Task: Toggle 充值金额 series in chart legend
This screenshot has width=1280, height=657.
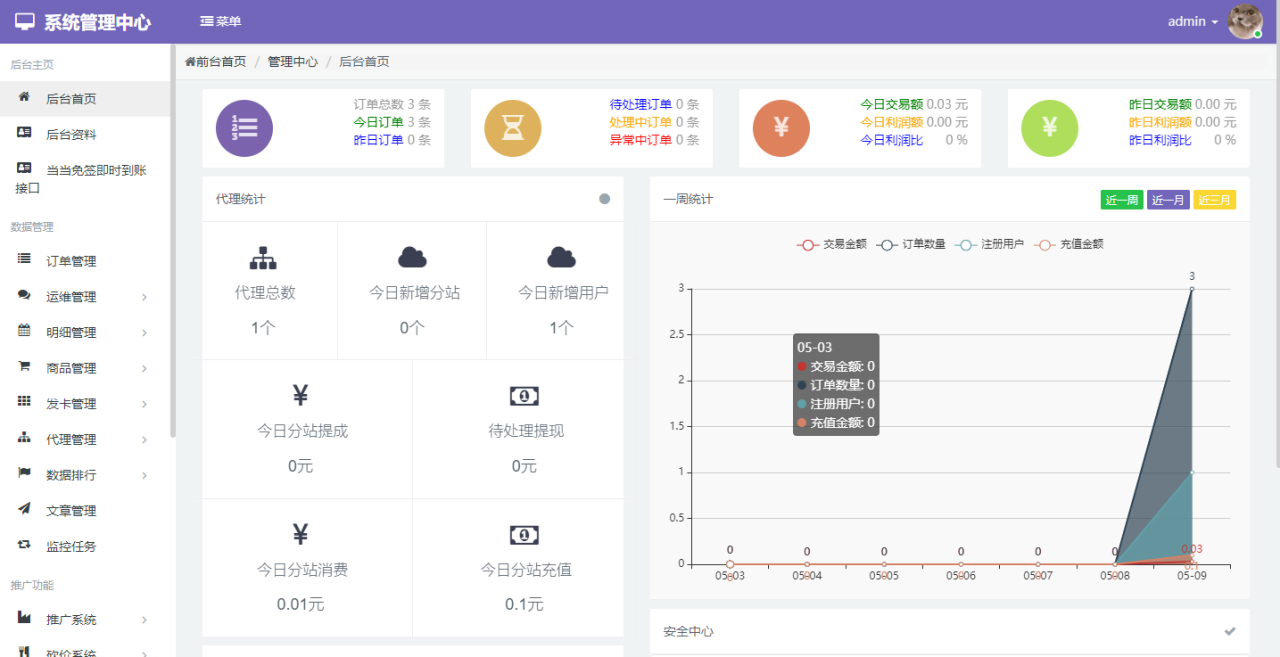Action: point(1069,244)
